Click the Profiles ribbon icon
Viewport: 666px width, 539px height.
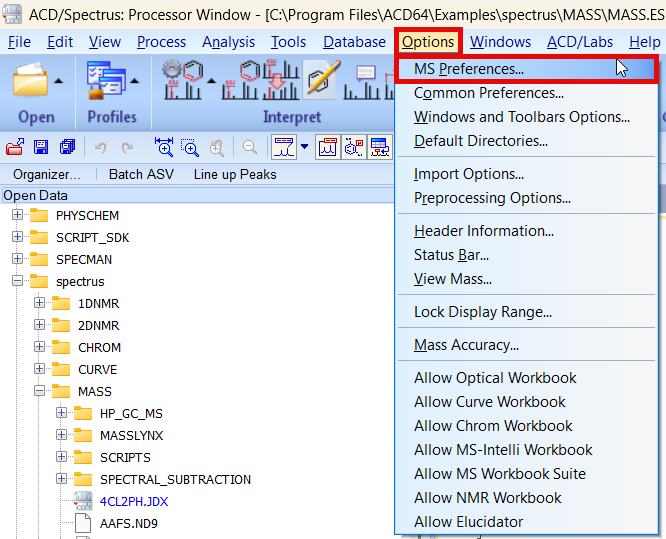(x=106, y=80)
